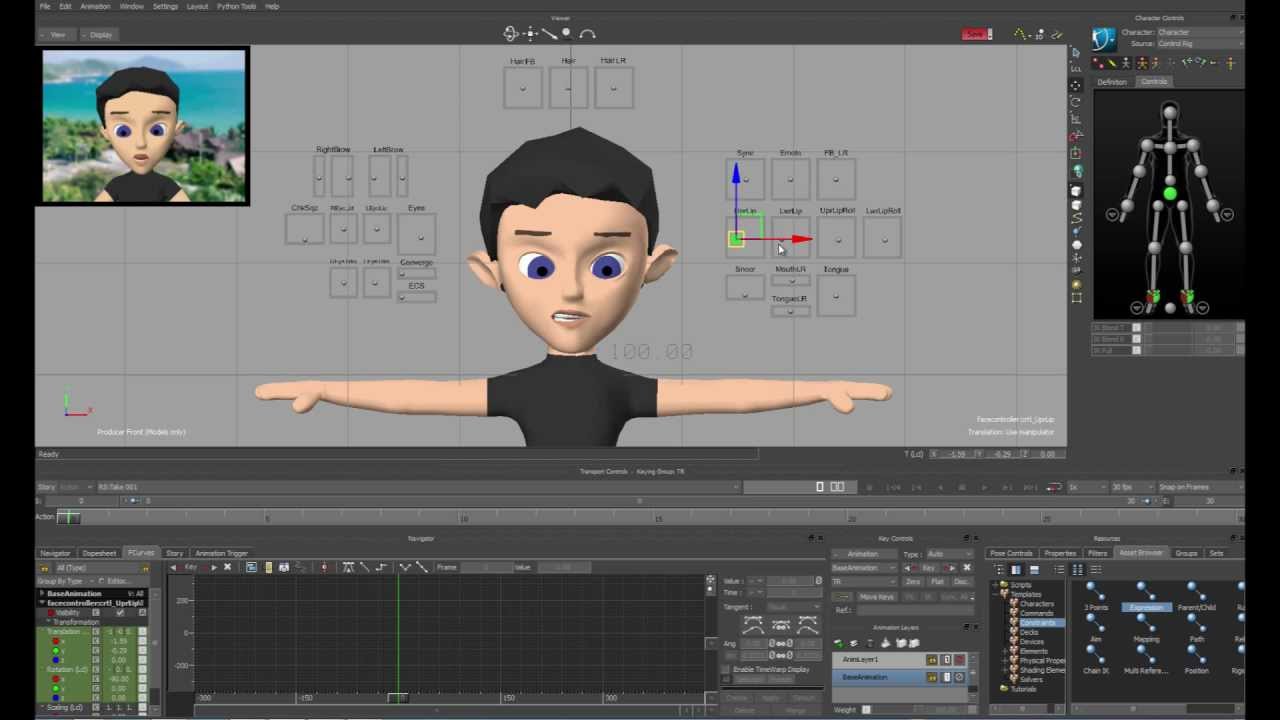Screen dimensions: 1280x720
Task: Expand the BaseAnimation node in FCurves list
Action: point(42,593)
